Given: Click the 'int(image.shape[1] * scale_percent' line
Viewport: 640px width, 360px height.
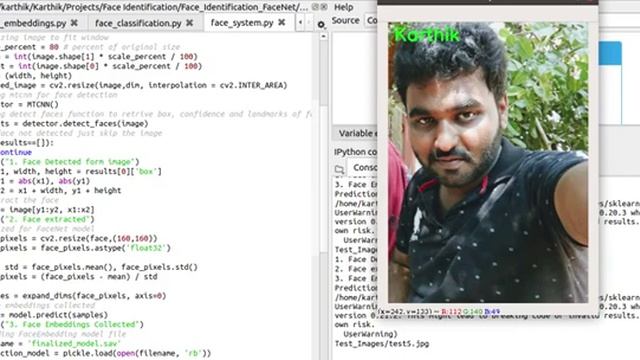Looking at the screenshot, I should tap(99, 57).
